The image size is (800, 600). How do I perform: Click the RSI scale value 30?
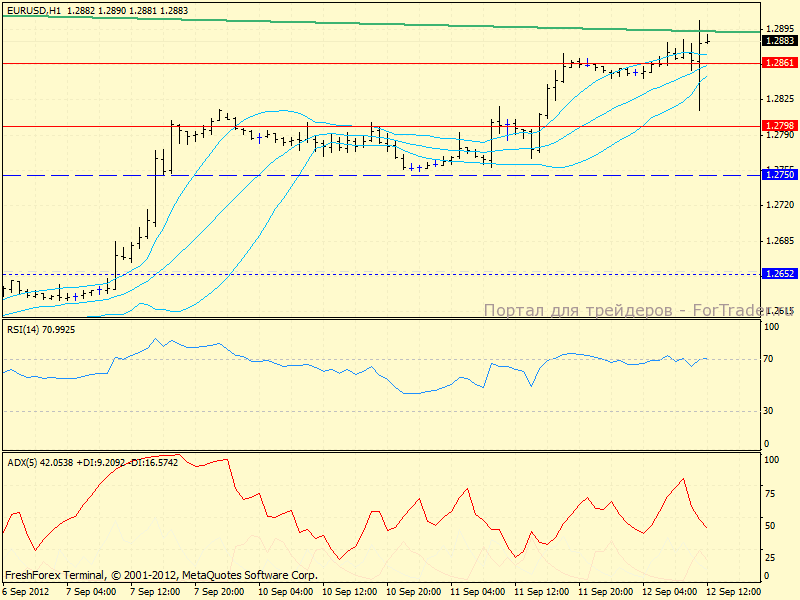pos(771,410)
